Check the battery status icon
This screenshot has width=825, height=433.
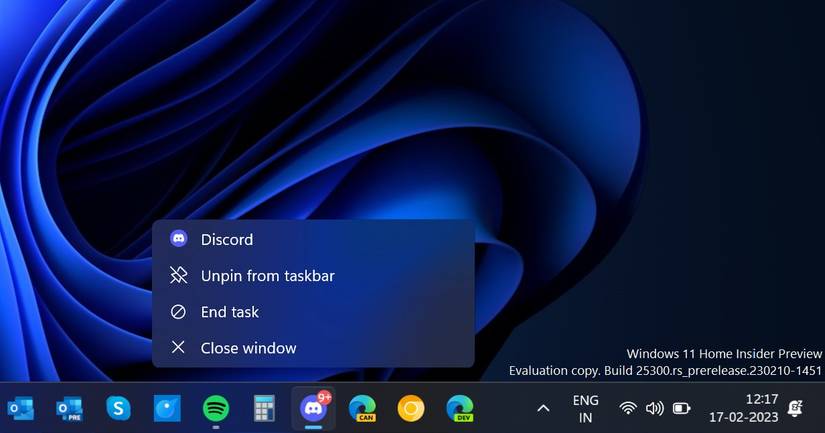click(x=682, y=408)
